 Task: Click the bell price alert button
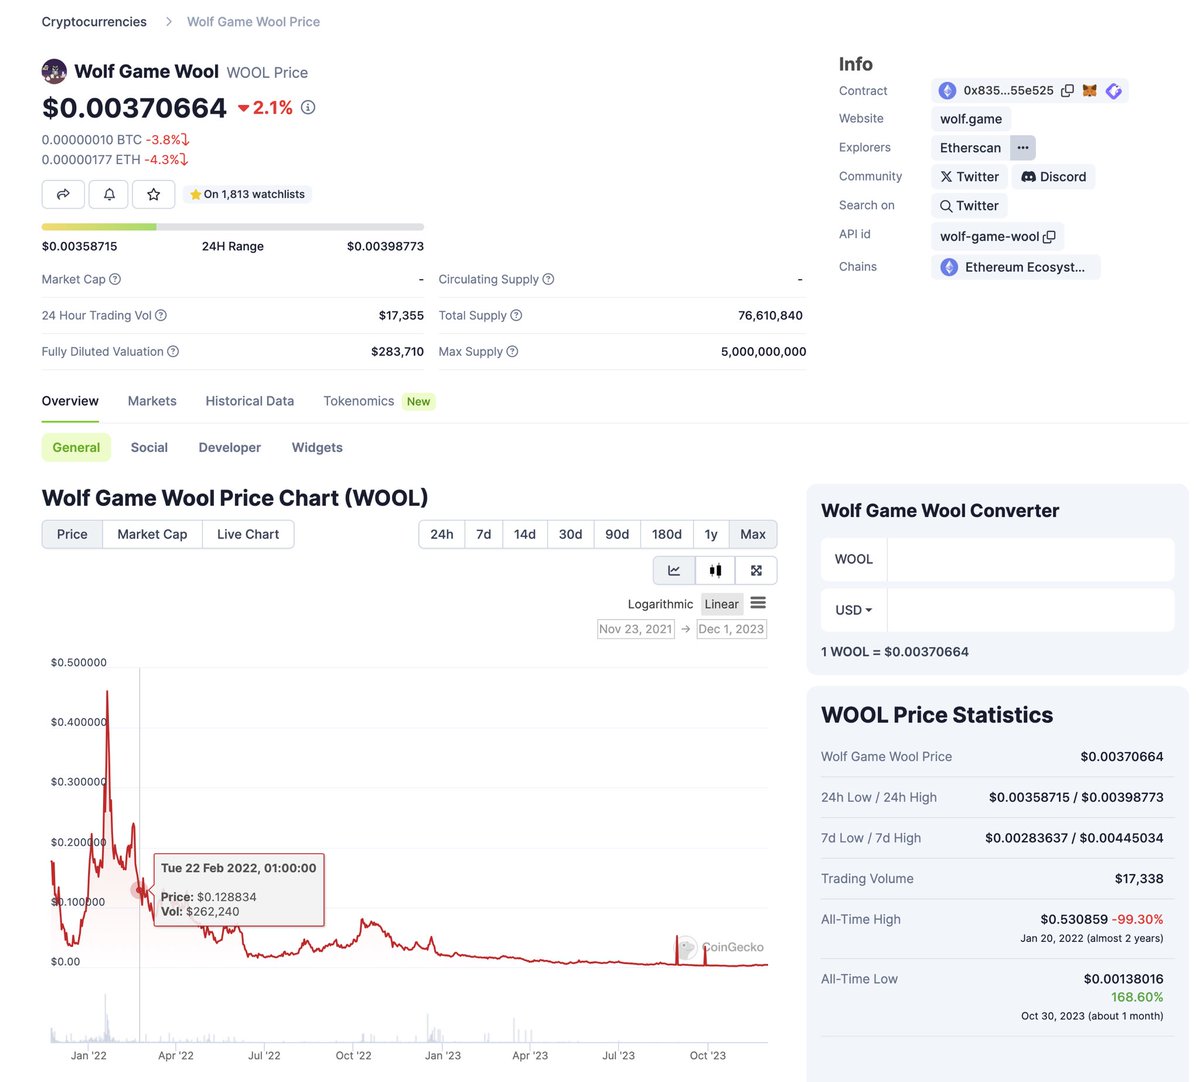[x=108, y=194]
